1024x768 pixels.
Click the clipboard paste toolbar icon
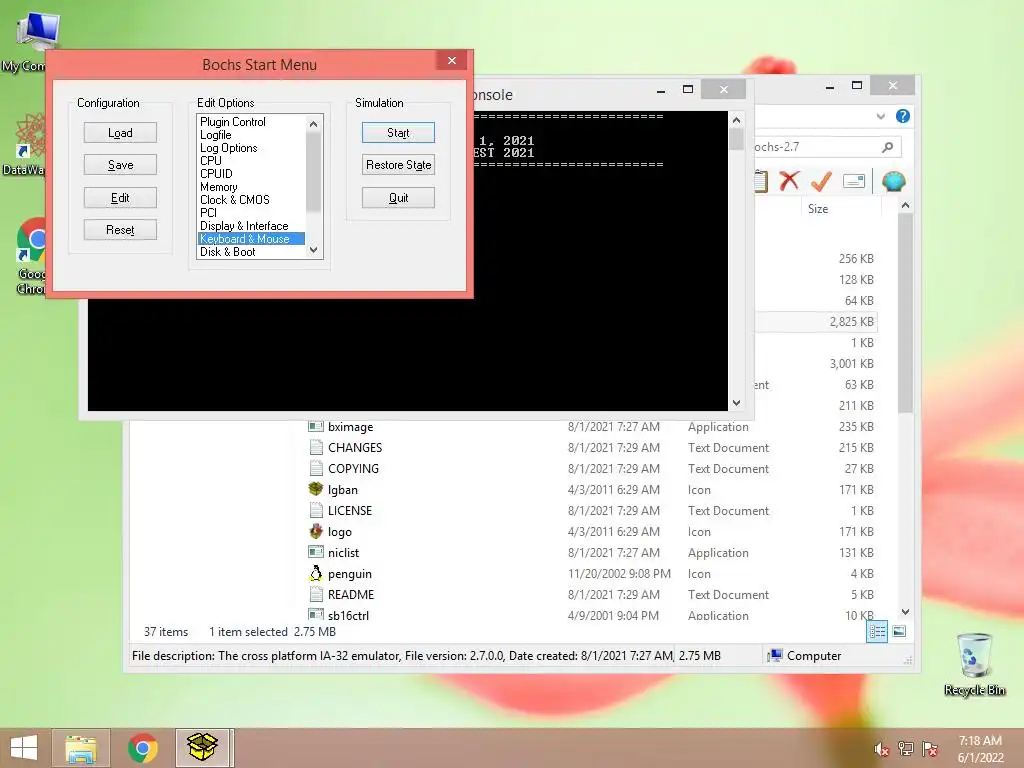coord(761,181)
